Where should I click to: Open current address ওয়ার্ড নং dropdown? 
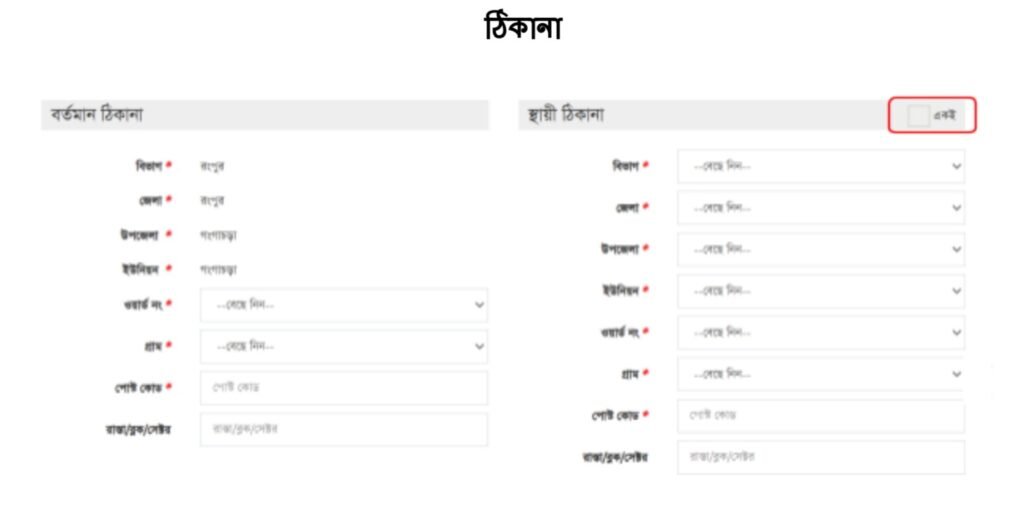pyautogui.click(x=343, y=305)
